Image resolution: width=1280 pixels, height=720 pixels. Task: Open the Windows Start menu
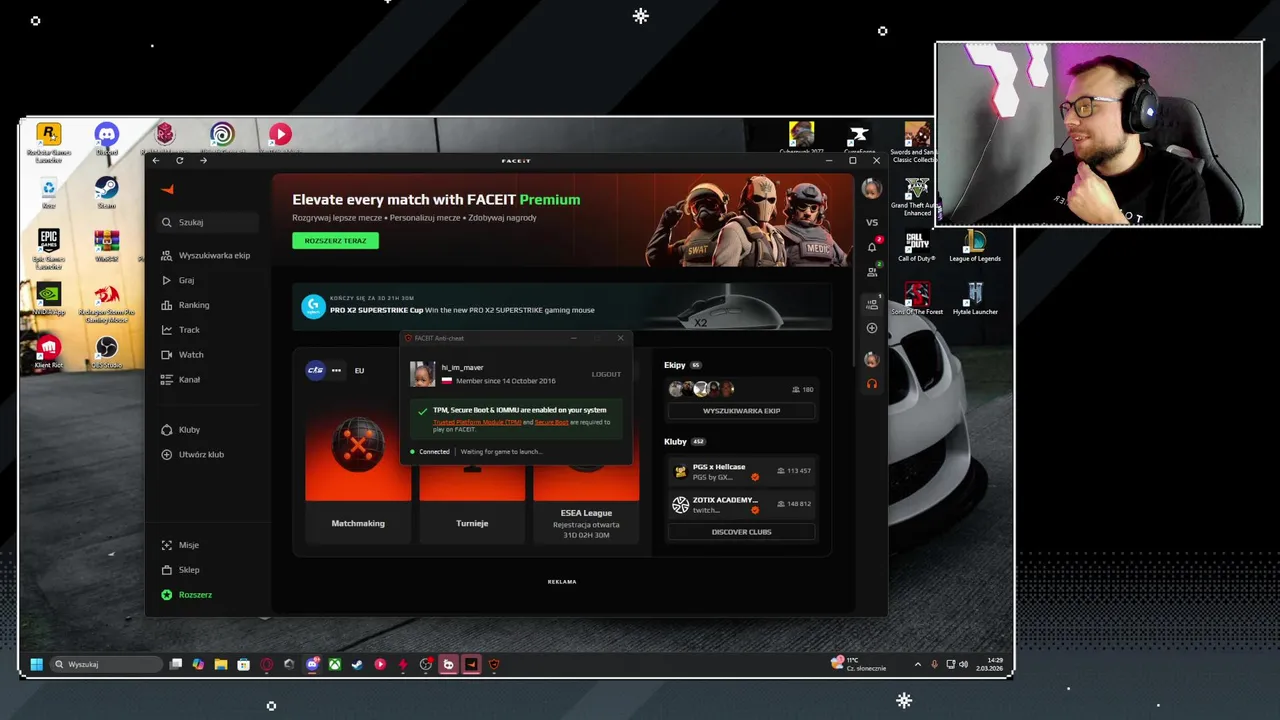tap(37, 664)
